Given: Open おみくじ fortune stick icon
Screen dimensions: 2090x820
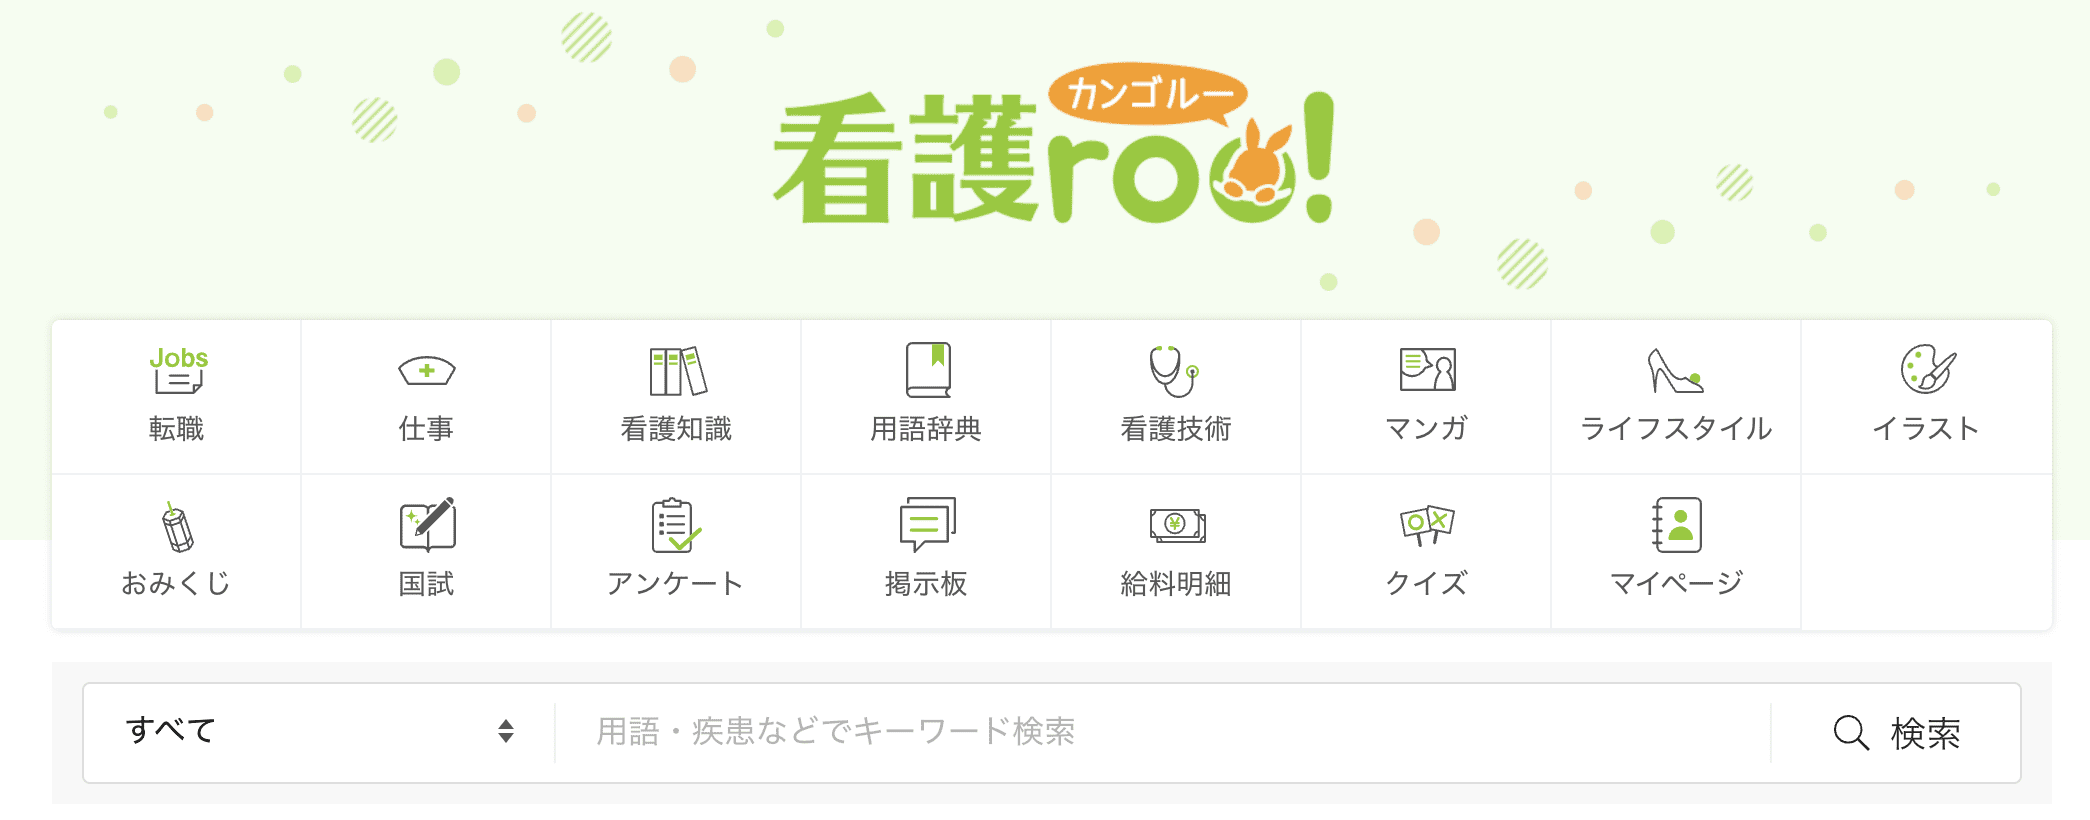Looking at the screenshot, I should [177, 526].
